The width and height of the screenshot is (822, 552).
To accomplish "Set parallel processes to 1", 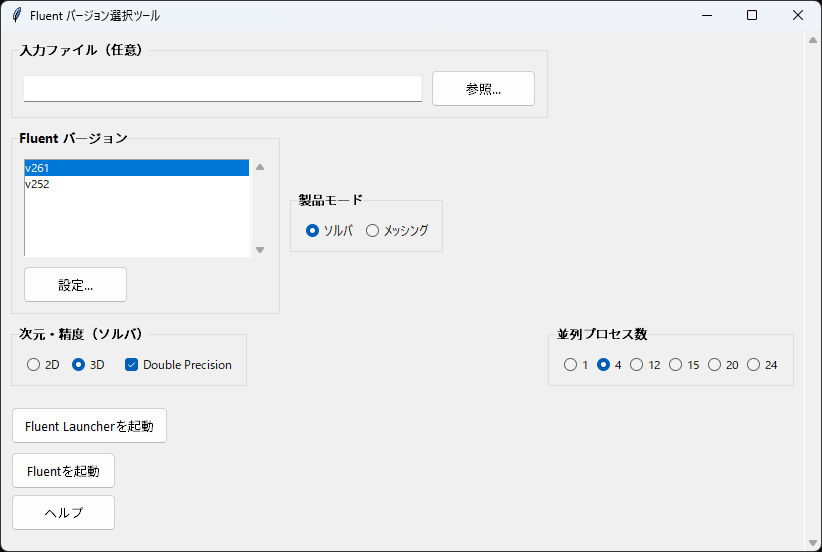I will coord(576,365).
